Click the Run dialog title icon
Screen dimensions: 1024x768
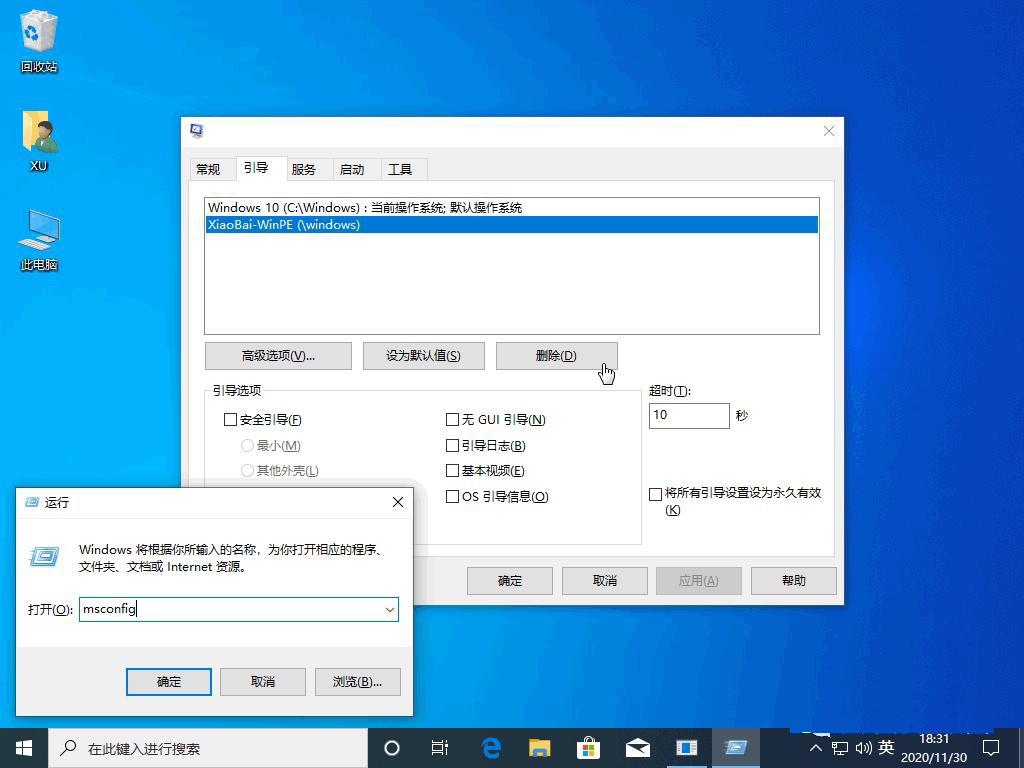click(31, 502)
